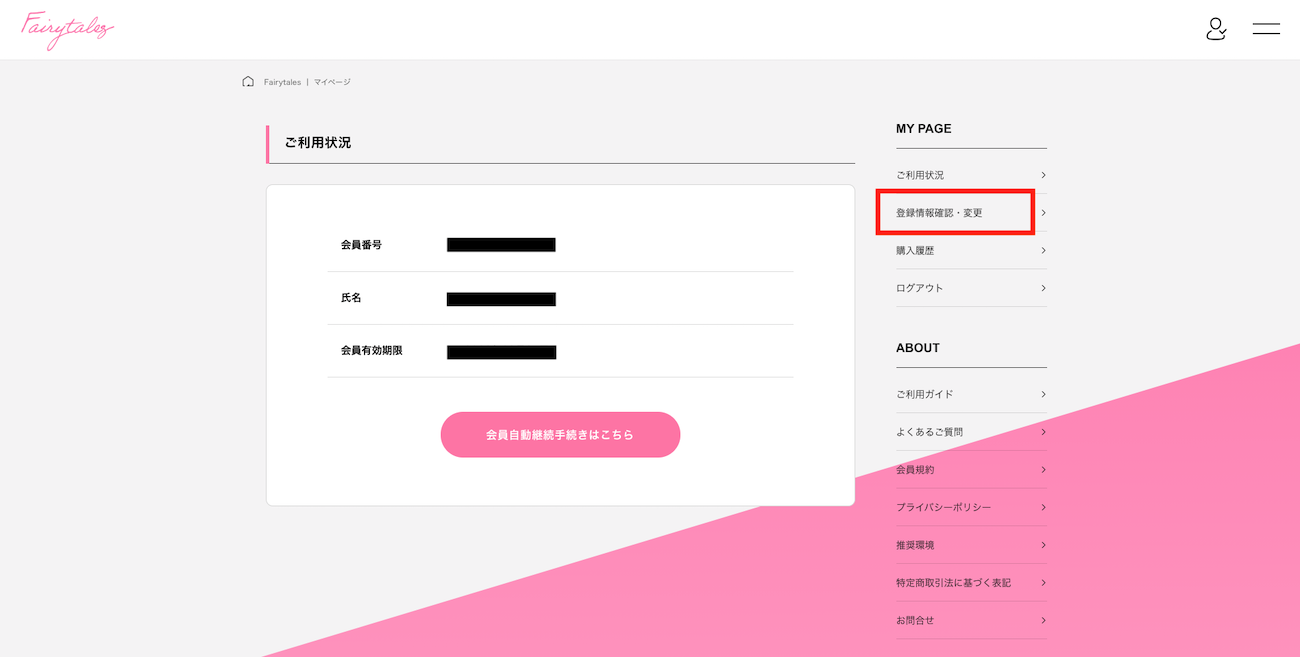Viewport: 1300px width, 657px height.
Task: Open プライバシーポリシー link
Action: (x=944, y=507)
